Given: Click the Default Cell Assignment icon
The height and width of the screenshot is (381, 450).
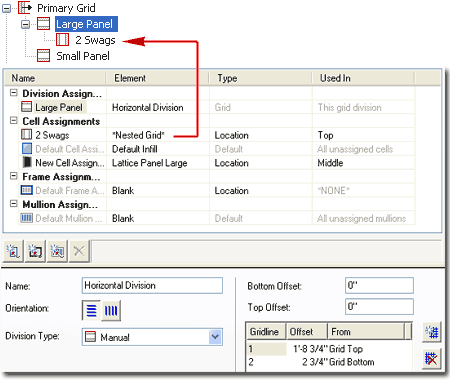Looking at the screenshot, I should 27,149.
